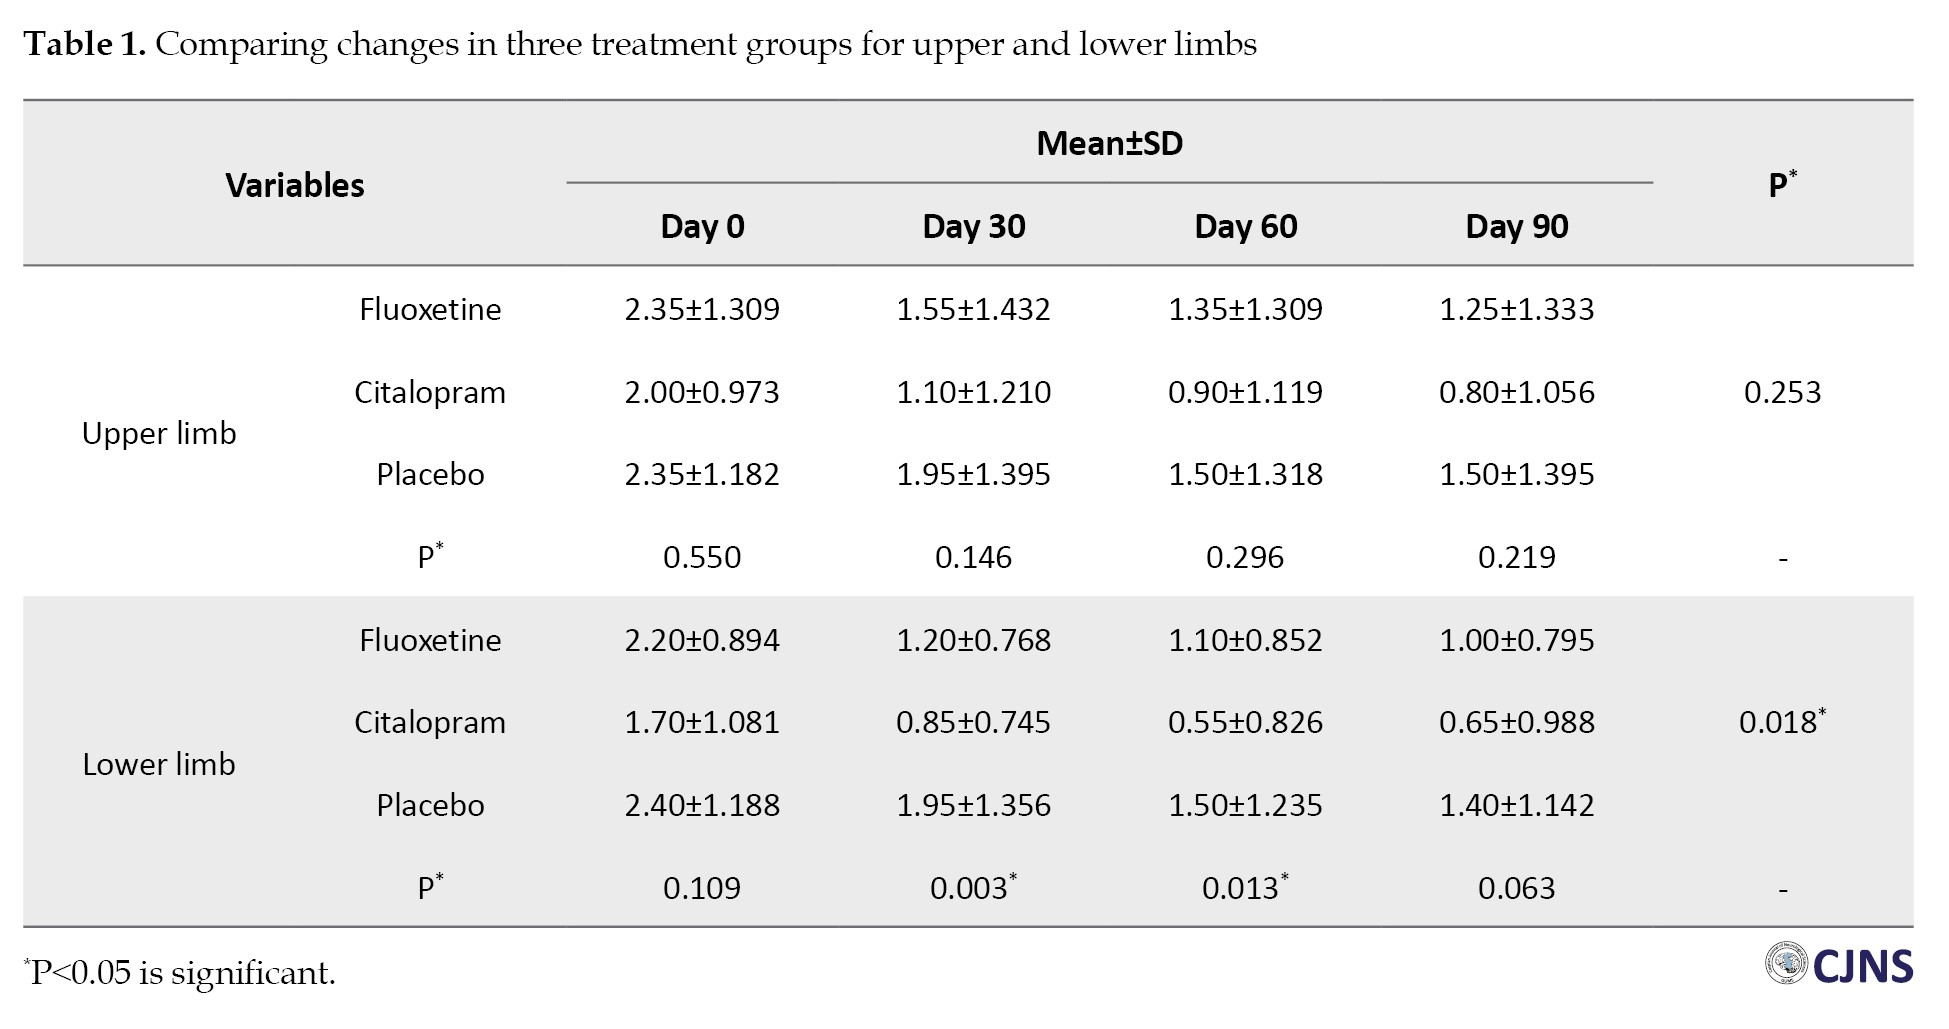This screenshot has height=1029, width=1949.
Task: Select the 0.65±0.988 cell
Action: click(1516, 722)
